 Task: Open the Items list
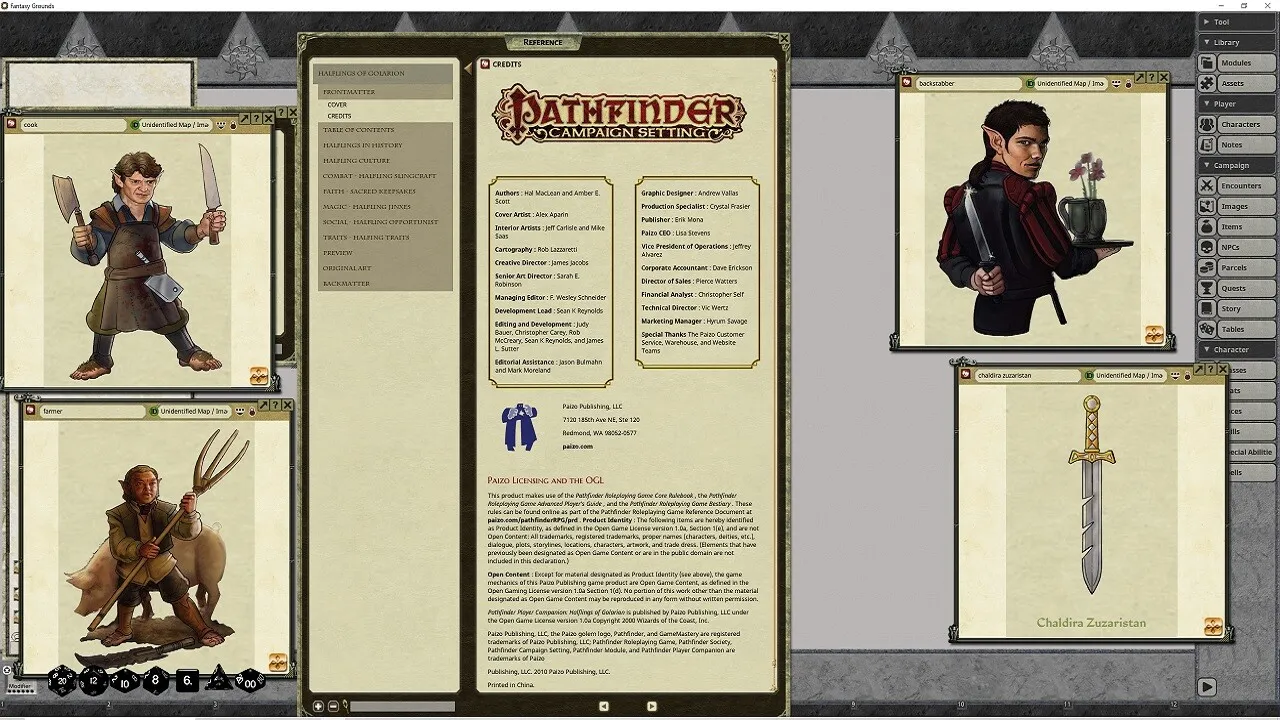click(x=1236, y=227)
